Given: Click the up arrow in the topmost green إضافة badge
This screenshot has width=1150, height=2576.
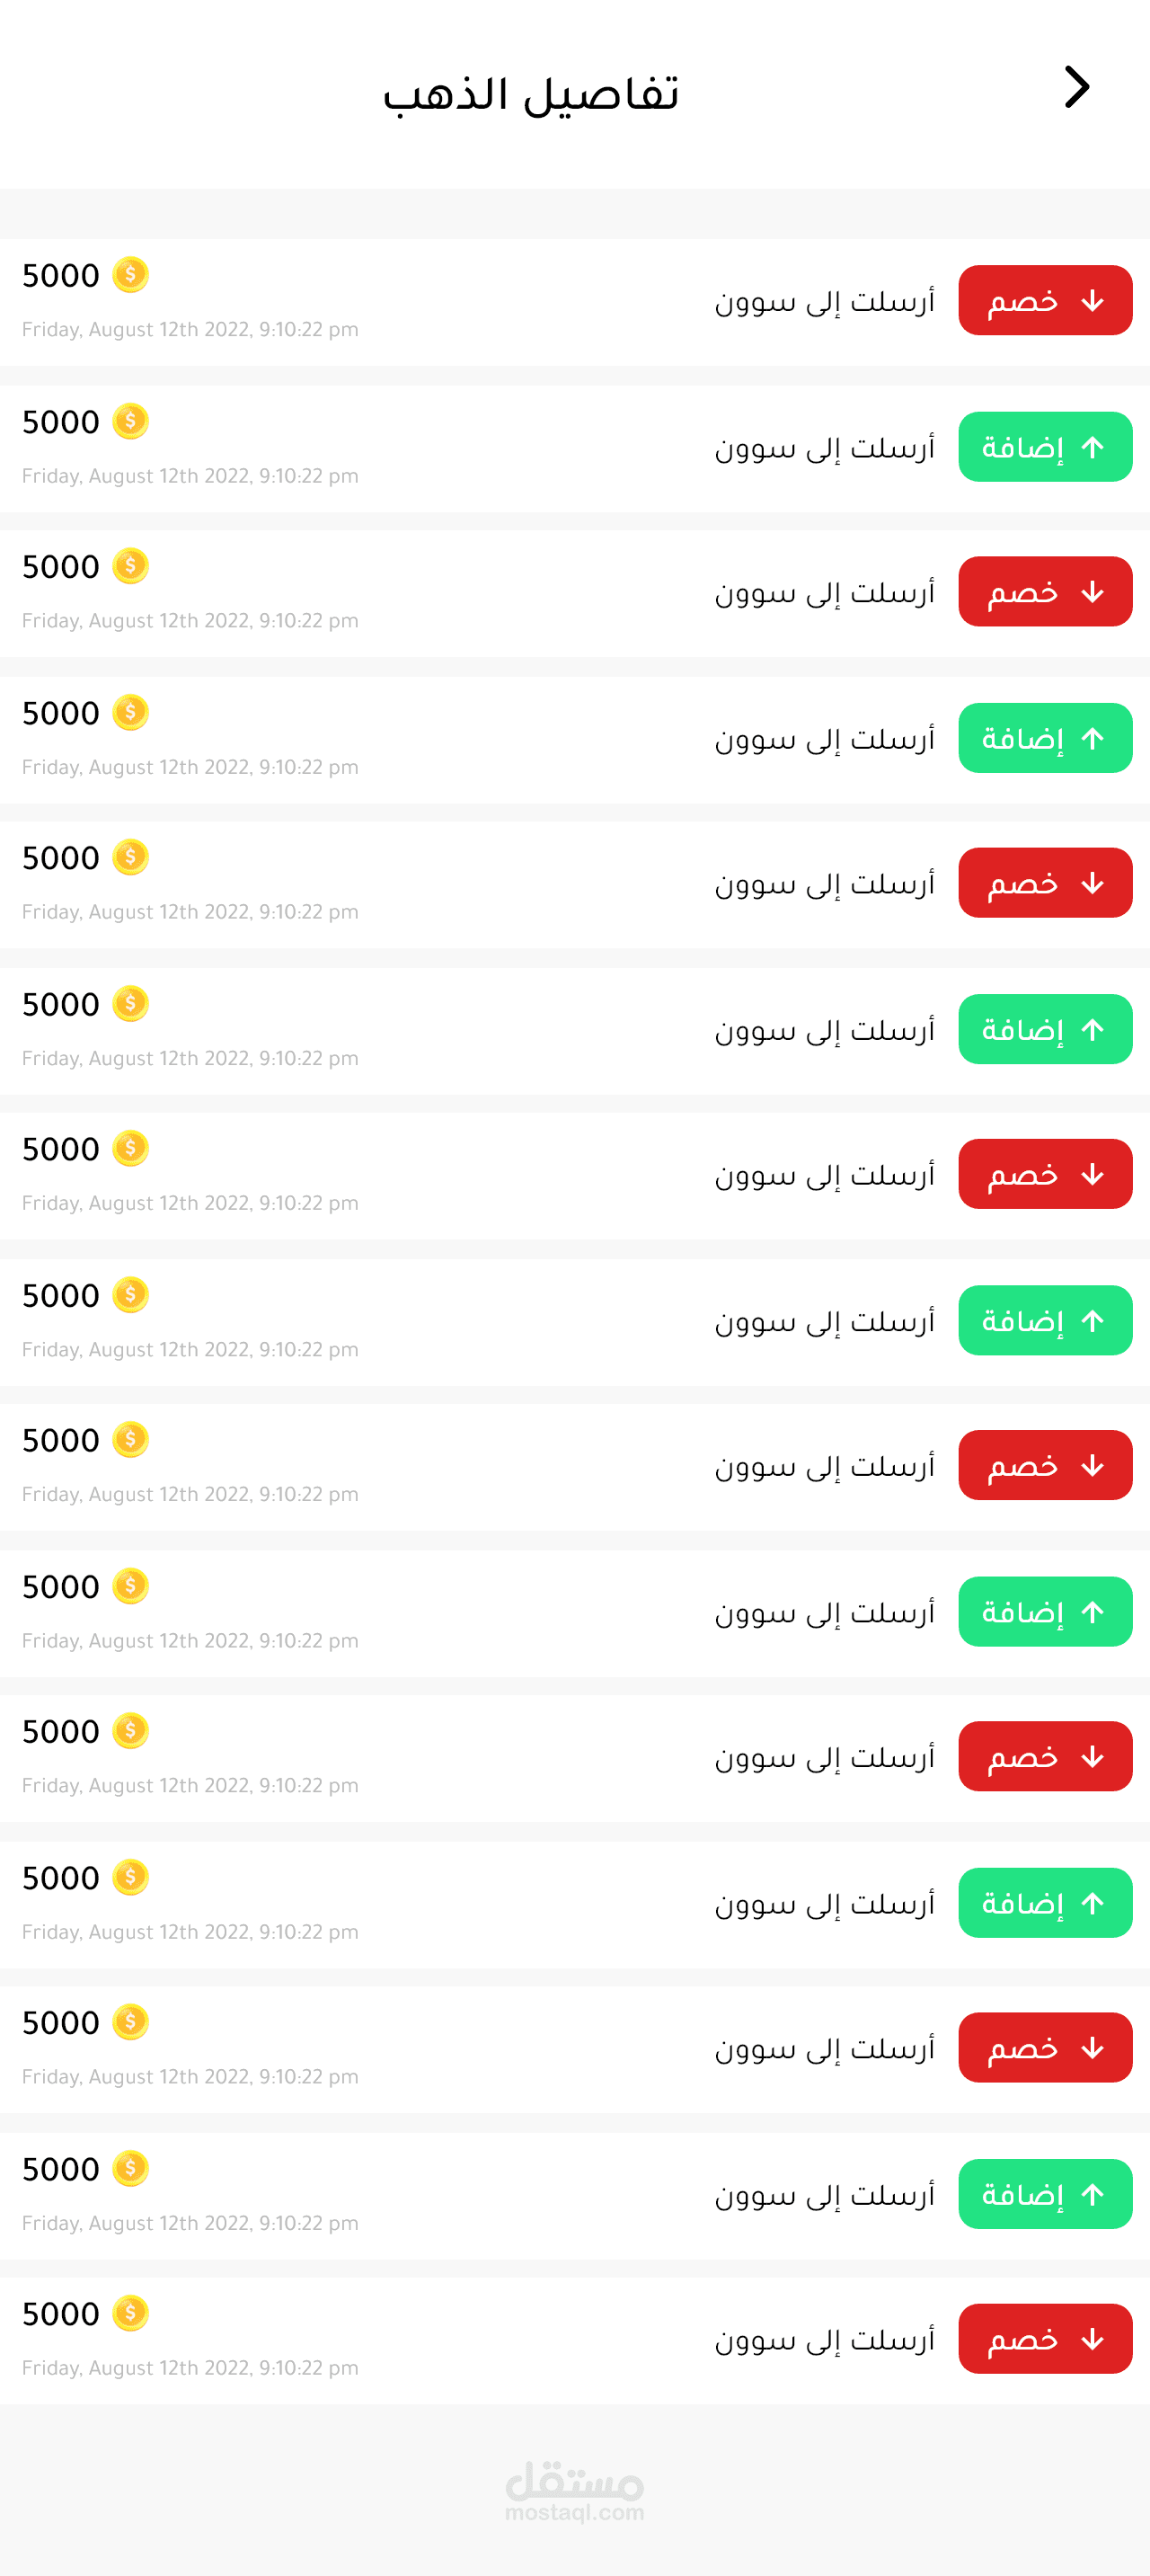Looking at the screenshot, I should point(1092,447).
